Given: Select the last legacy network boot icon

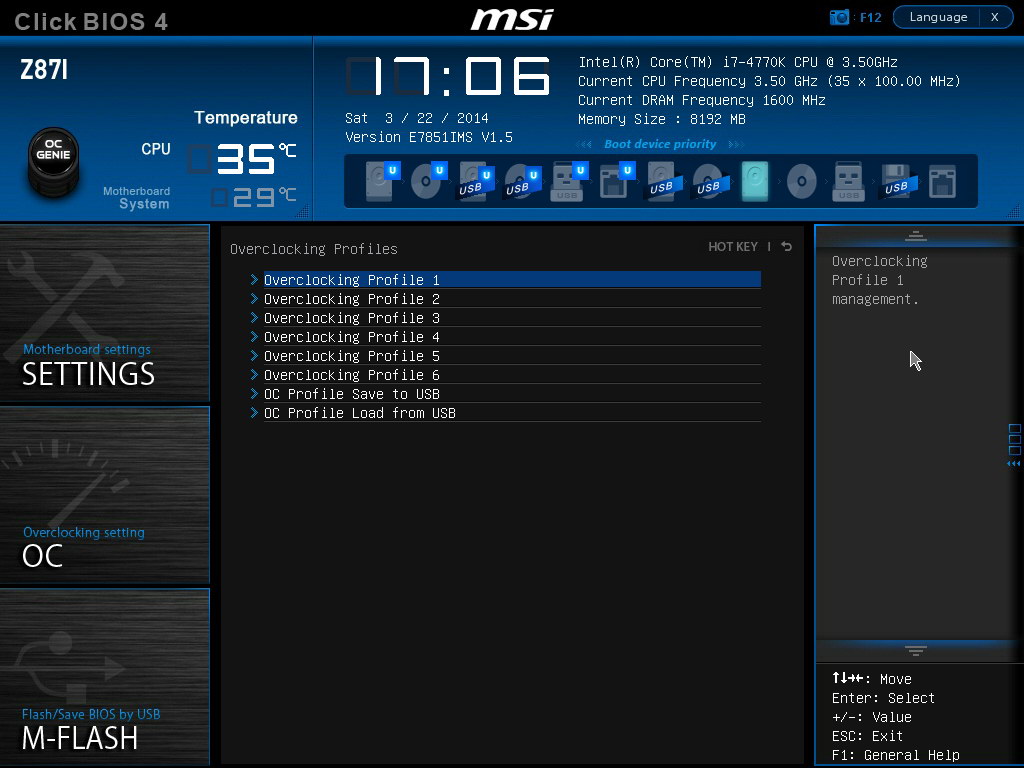Looking at the screenshot, I should 942,181.
